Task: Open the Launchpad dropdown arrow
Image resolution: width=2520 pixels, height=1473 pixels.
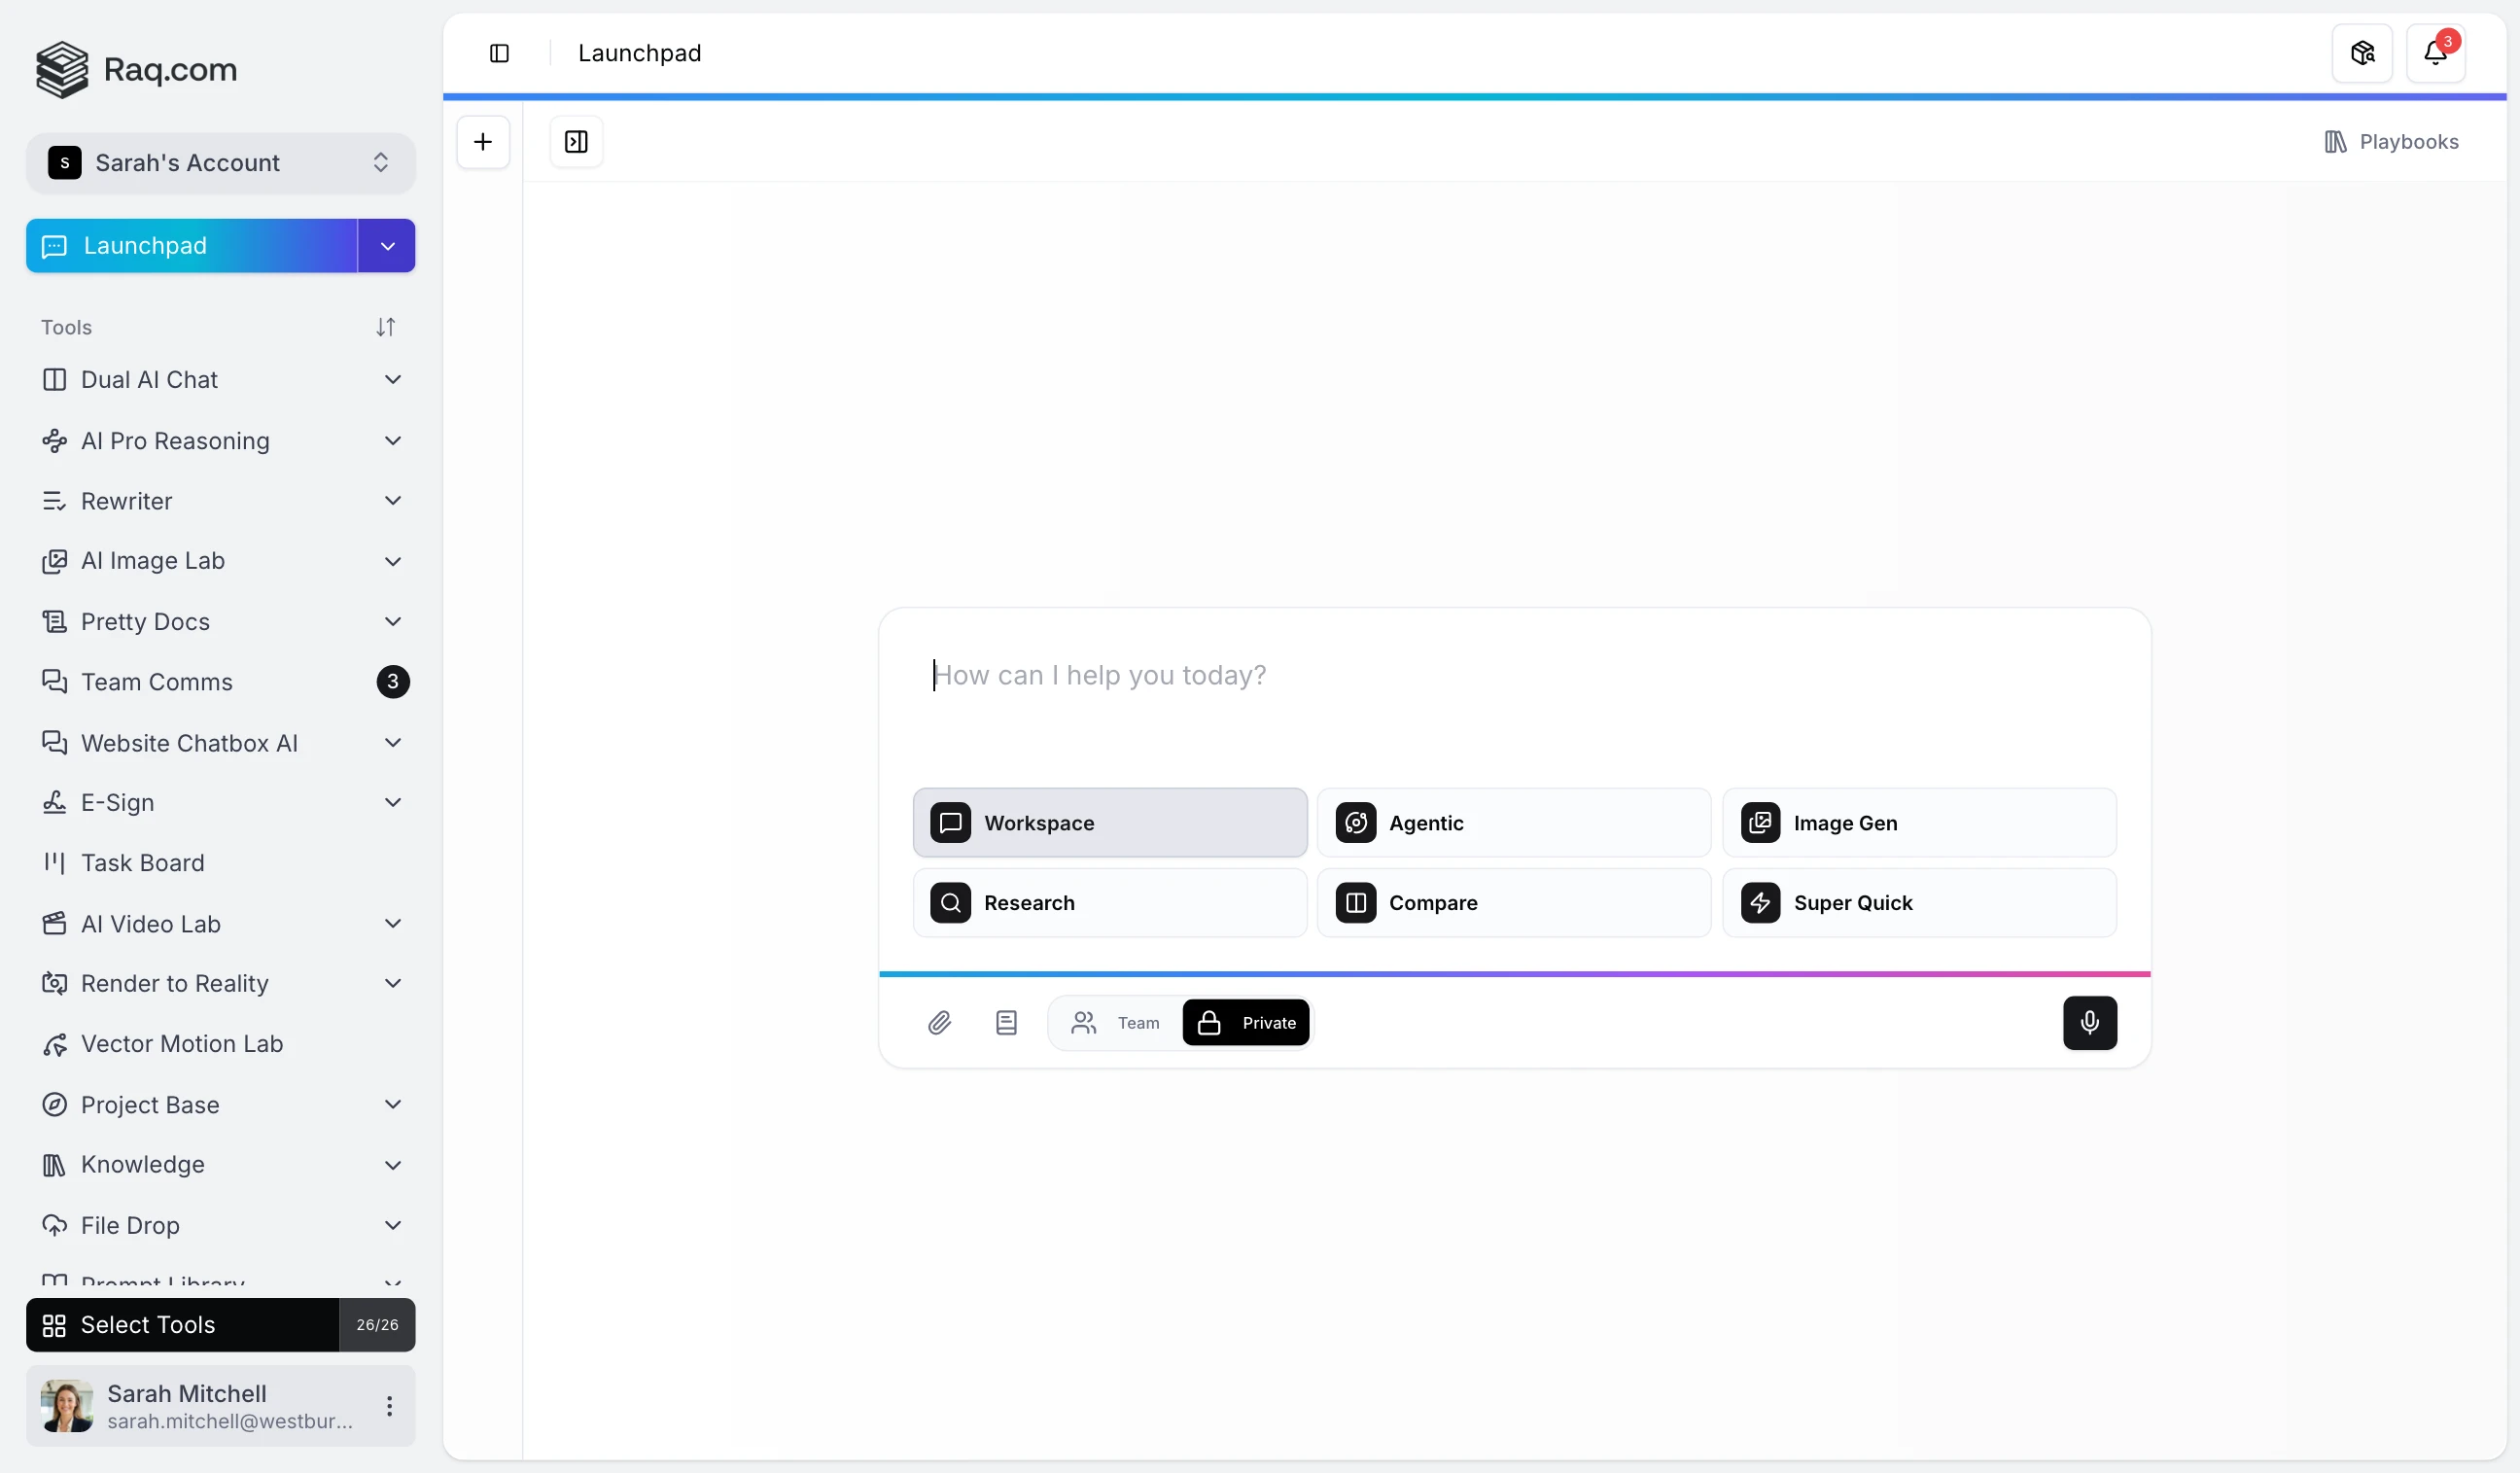Action: tap(387, 246)
